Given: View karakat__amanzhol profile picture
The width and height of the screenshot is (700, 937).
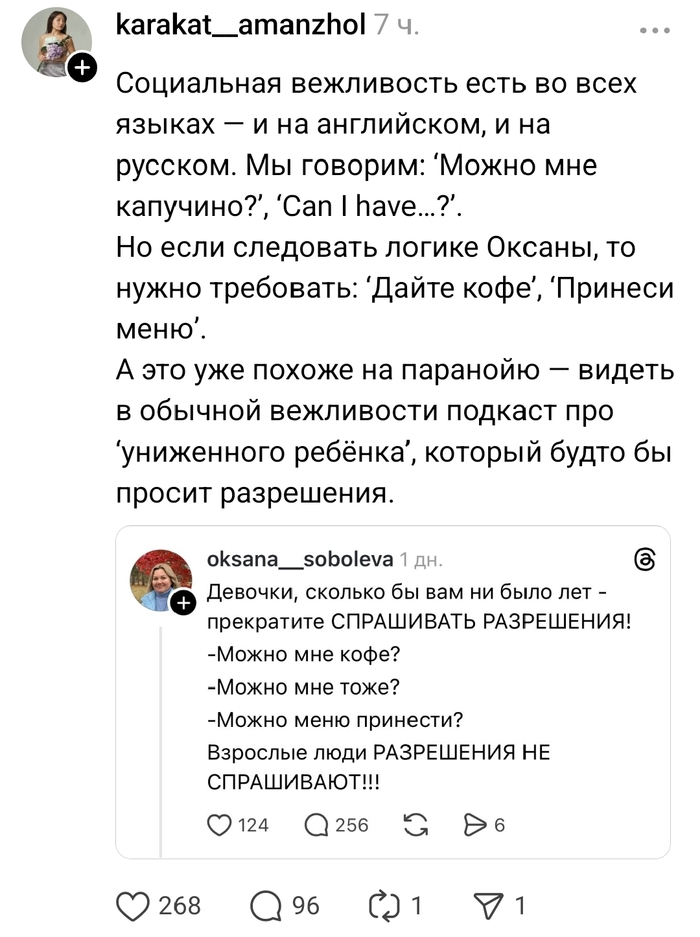Looking at the screenshot, I should [x=56, y=40].
